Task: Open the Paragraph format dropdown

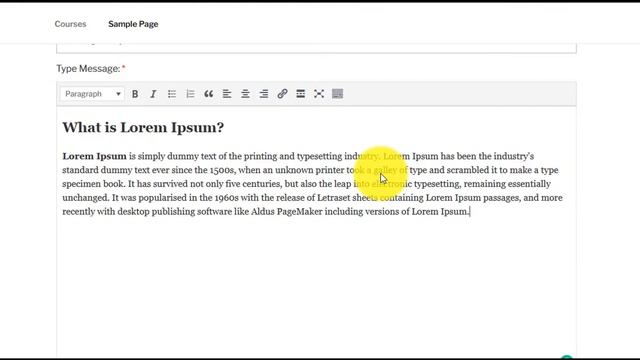Action: 92,94
